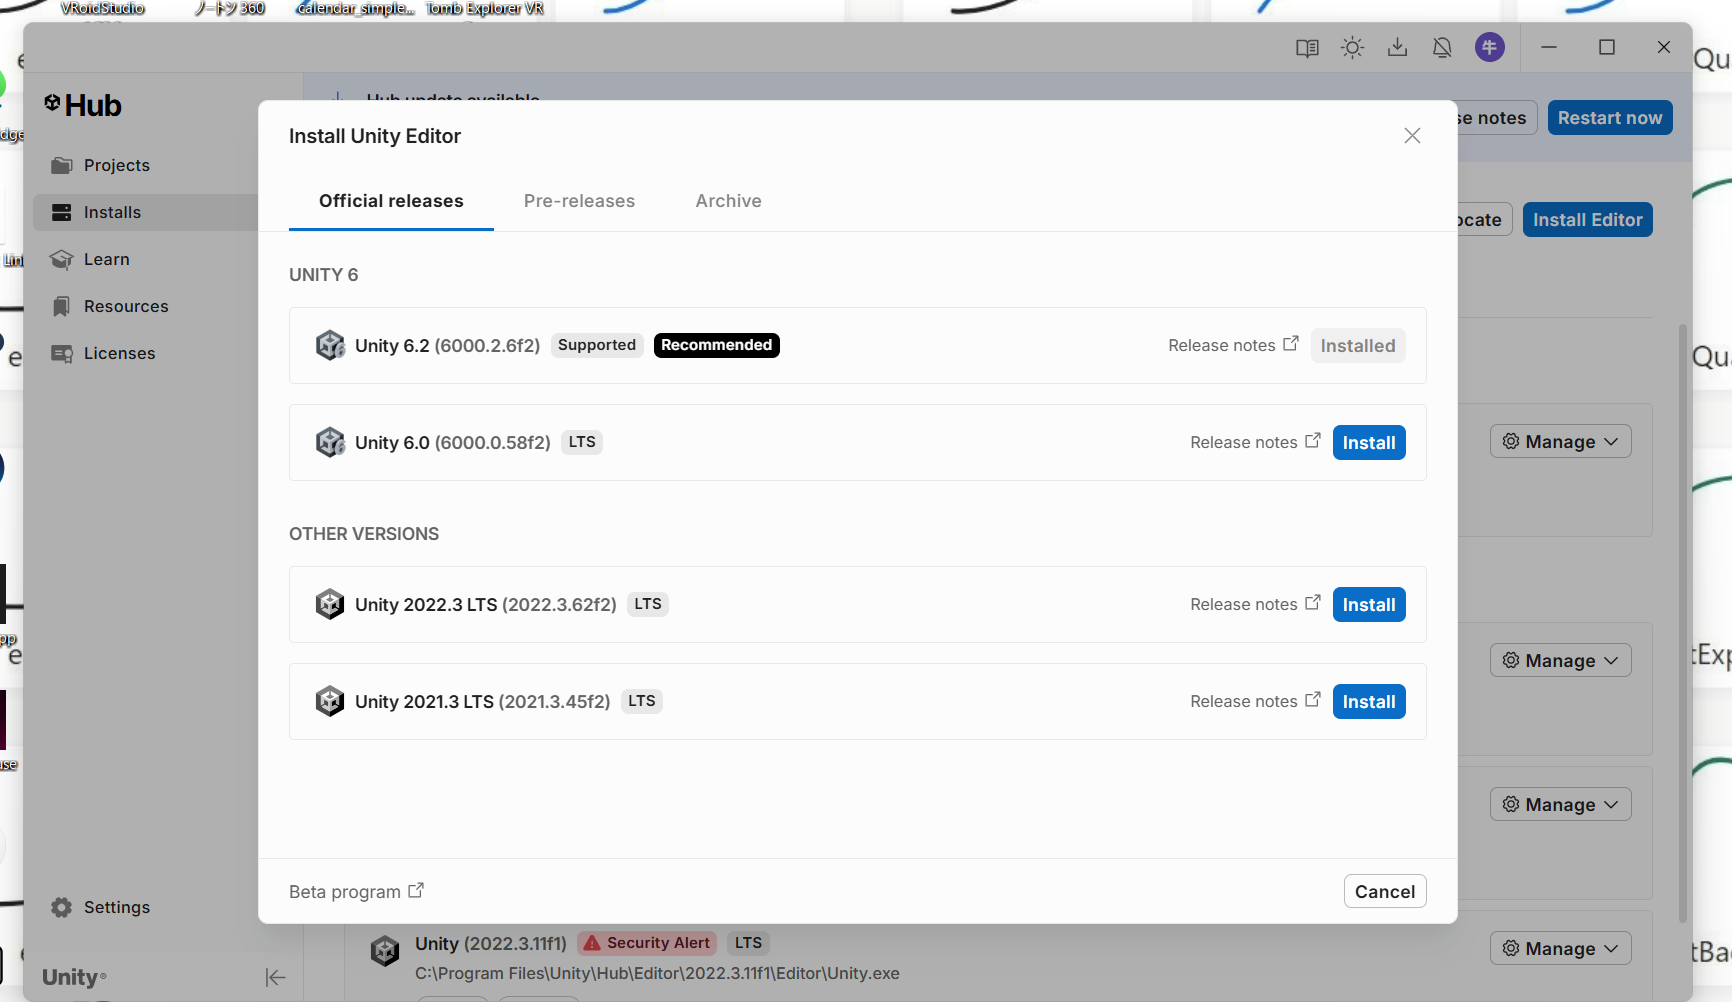Maximize the Unity Hub window

(x=1607, y=48)
